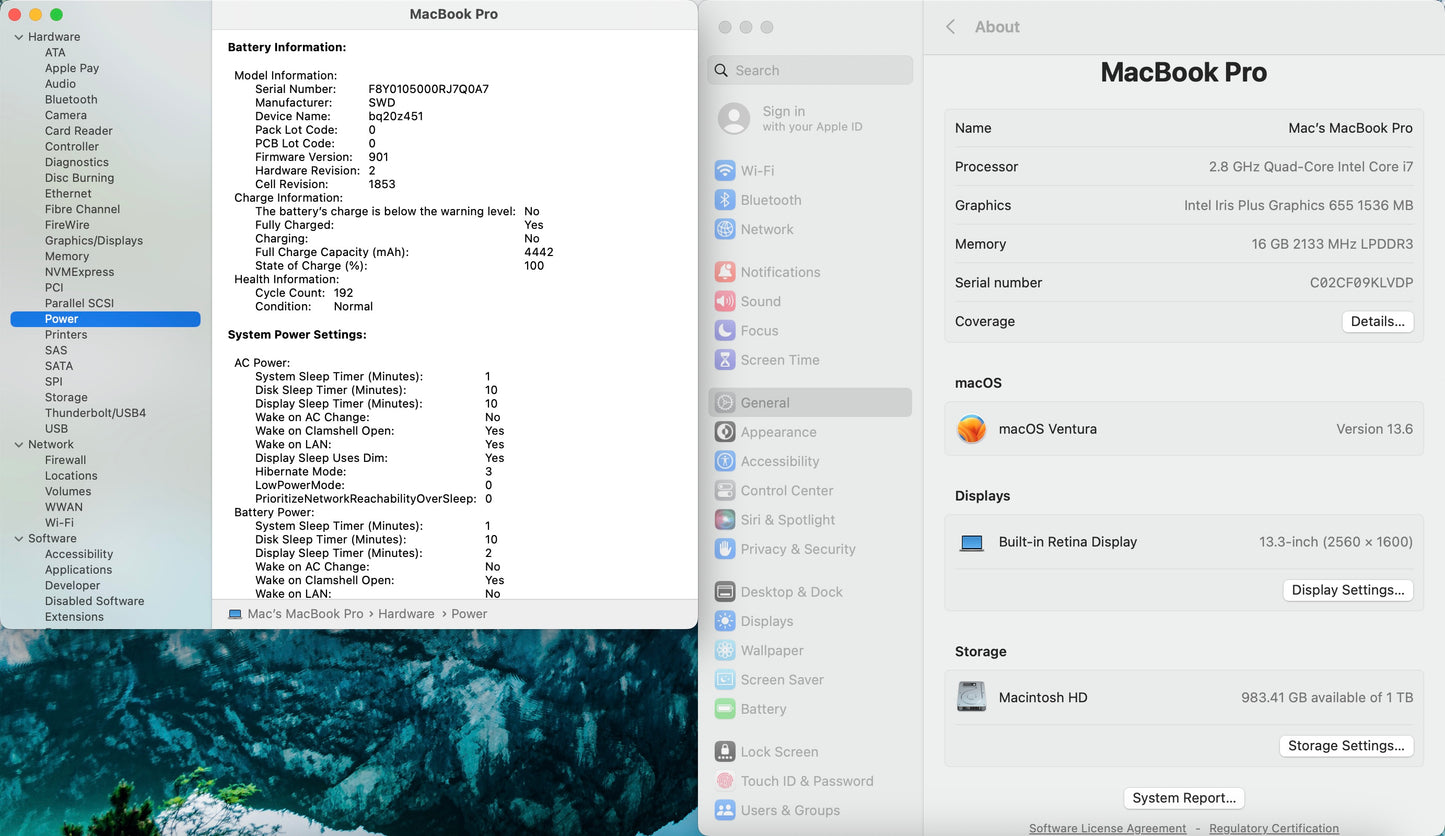
Task: Collapse the Software tree section
Action: pos(19,539)
